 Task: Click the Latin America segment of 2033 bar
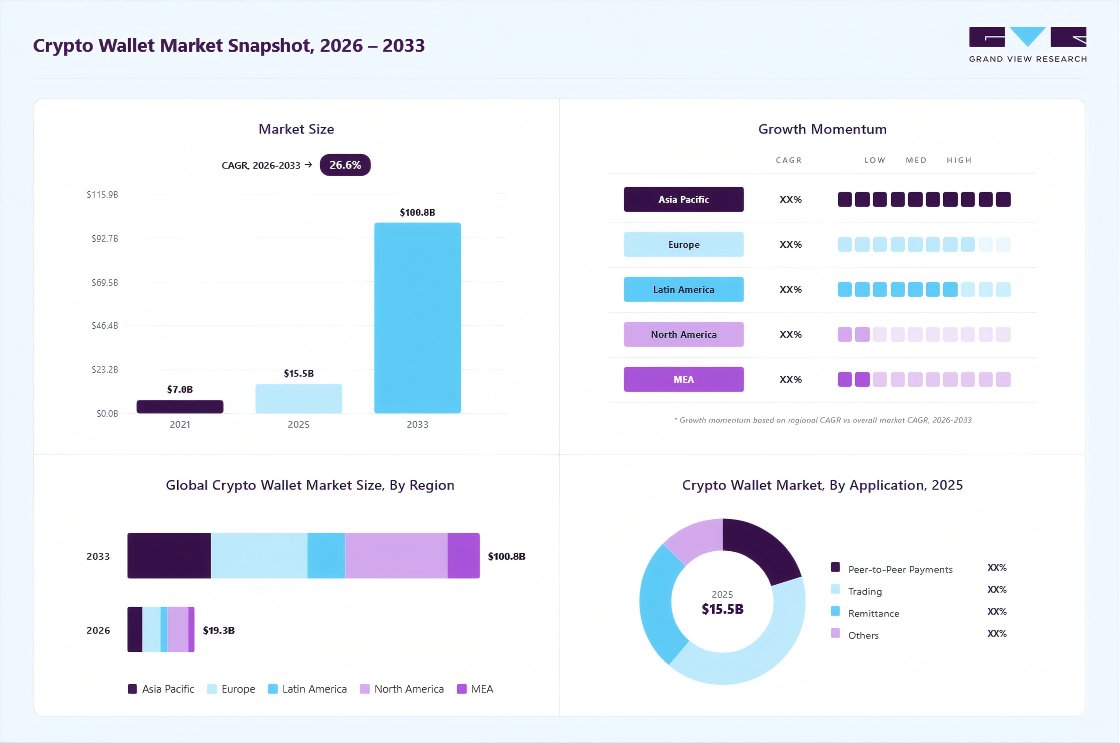[326, 556]
